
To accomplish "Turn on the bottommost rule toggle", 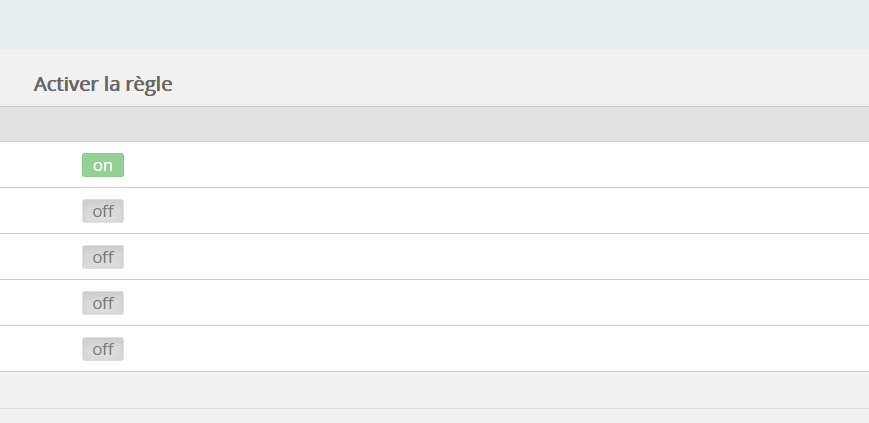I will (103, 349).
